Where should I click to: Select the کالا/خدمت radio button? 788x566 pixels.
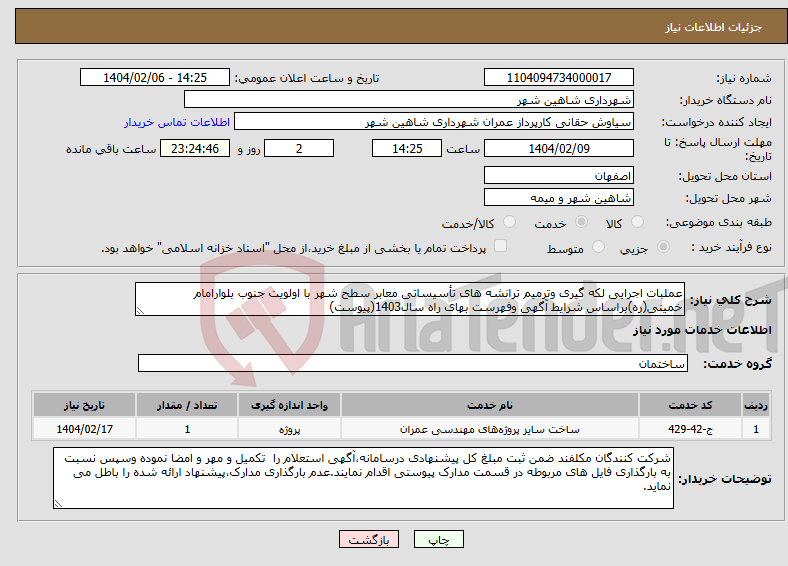509,222
